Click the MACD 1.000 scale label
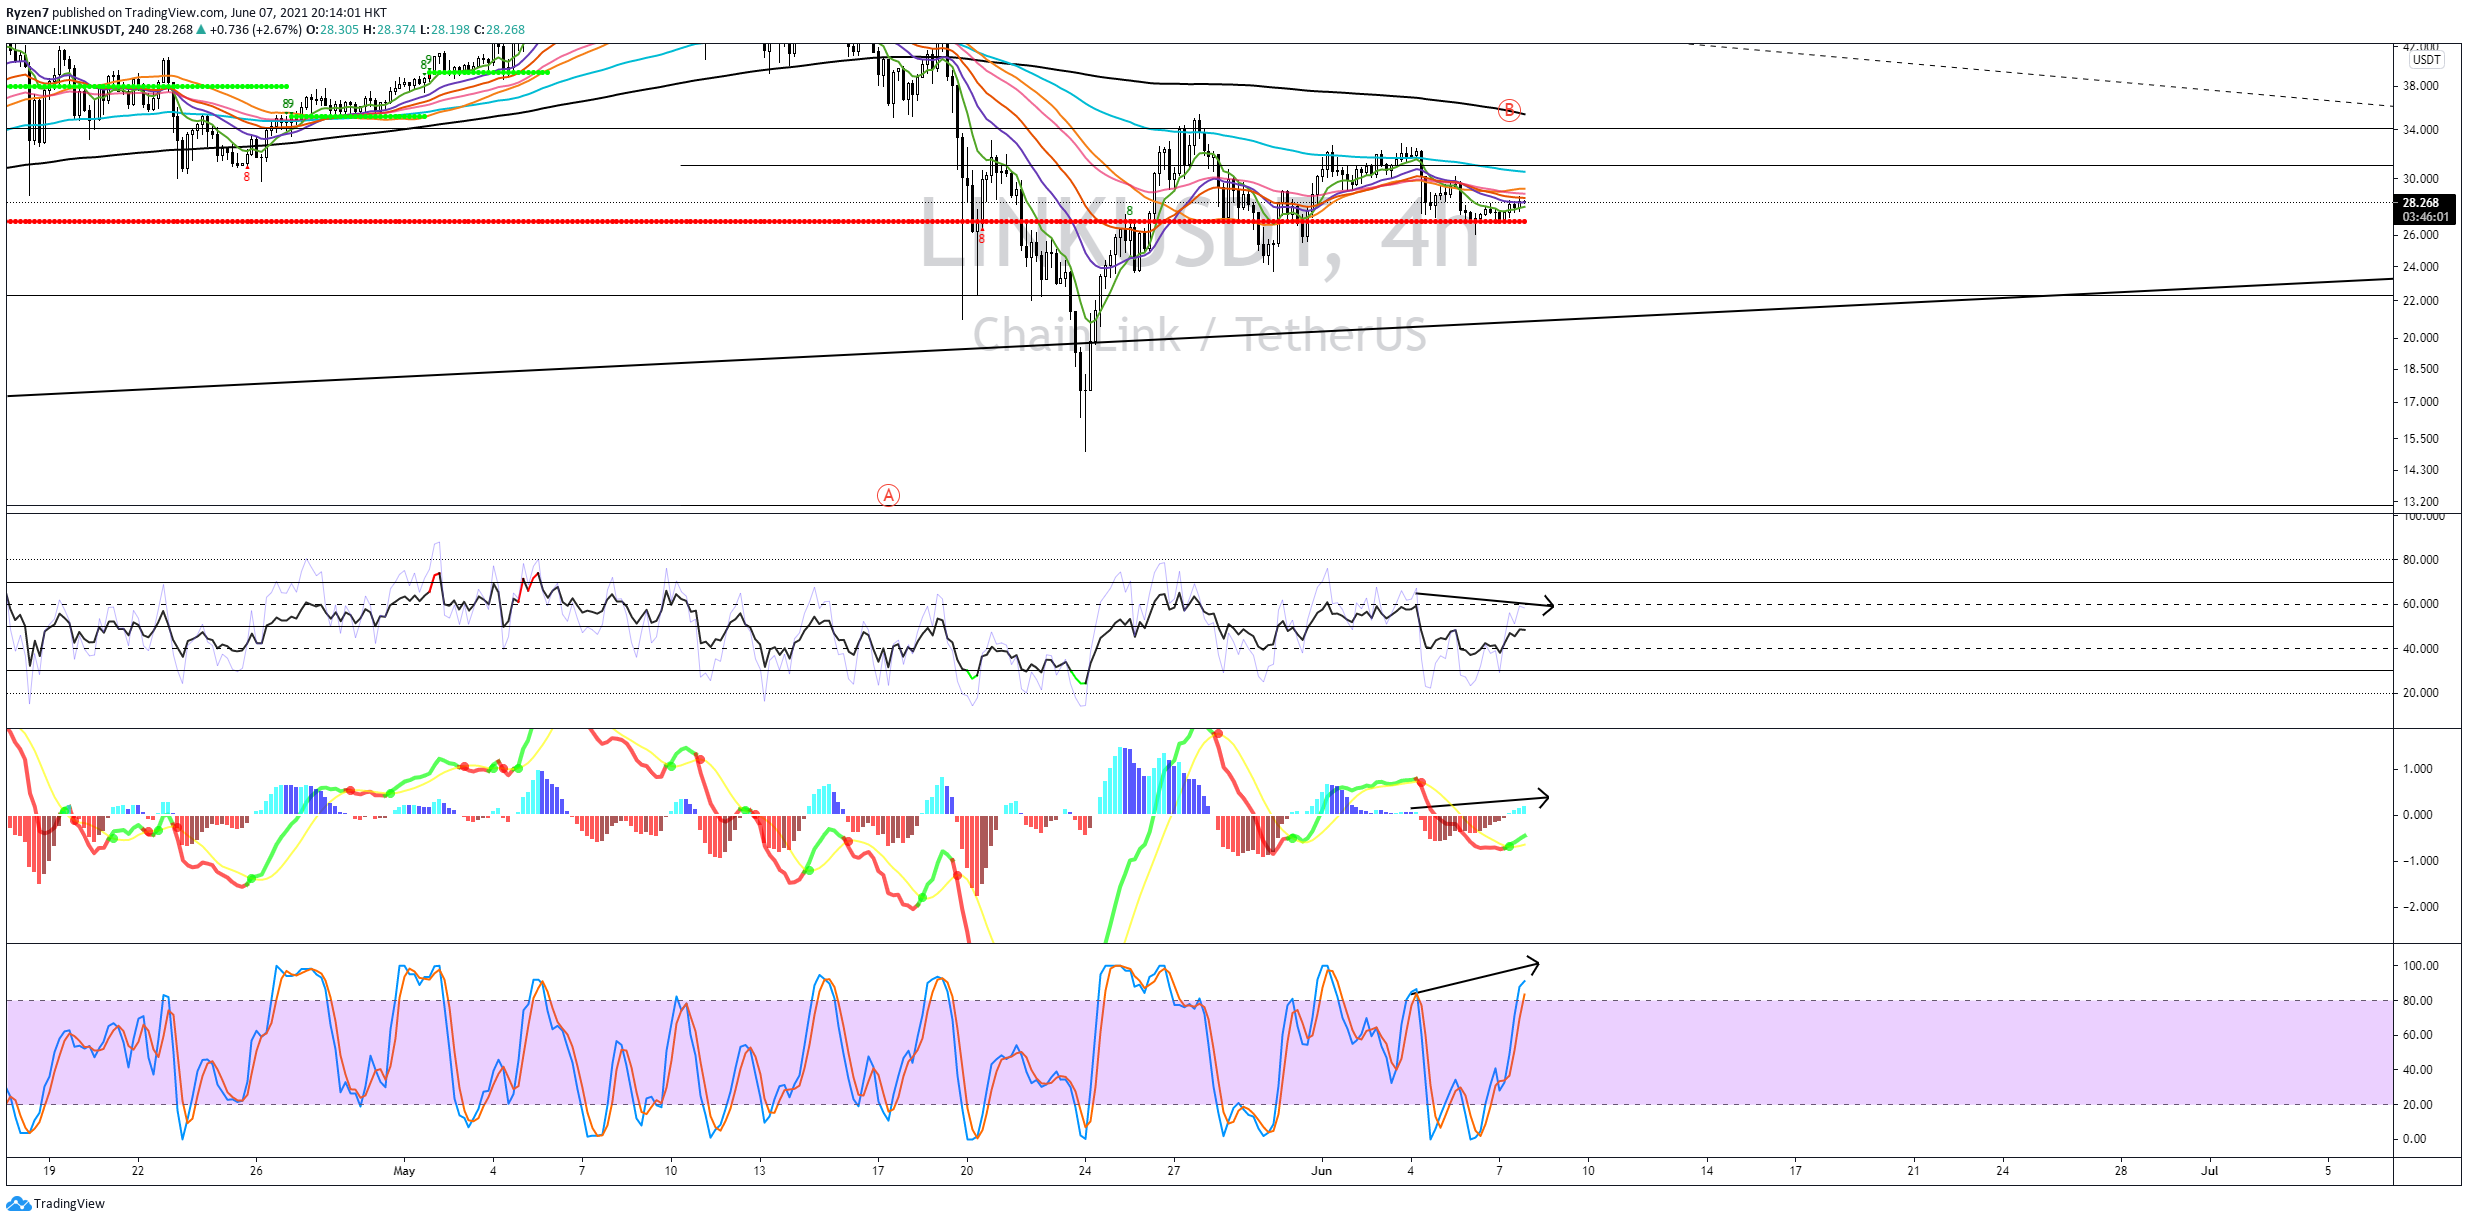This screenshot has height=1222, width=2468. tap(2419, 769)
